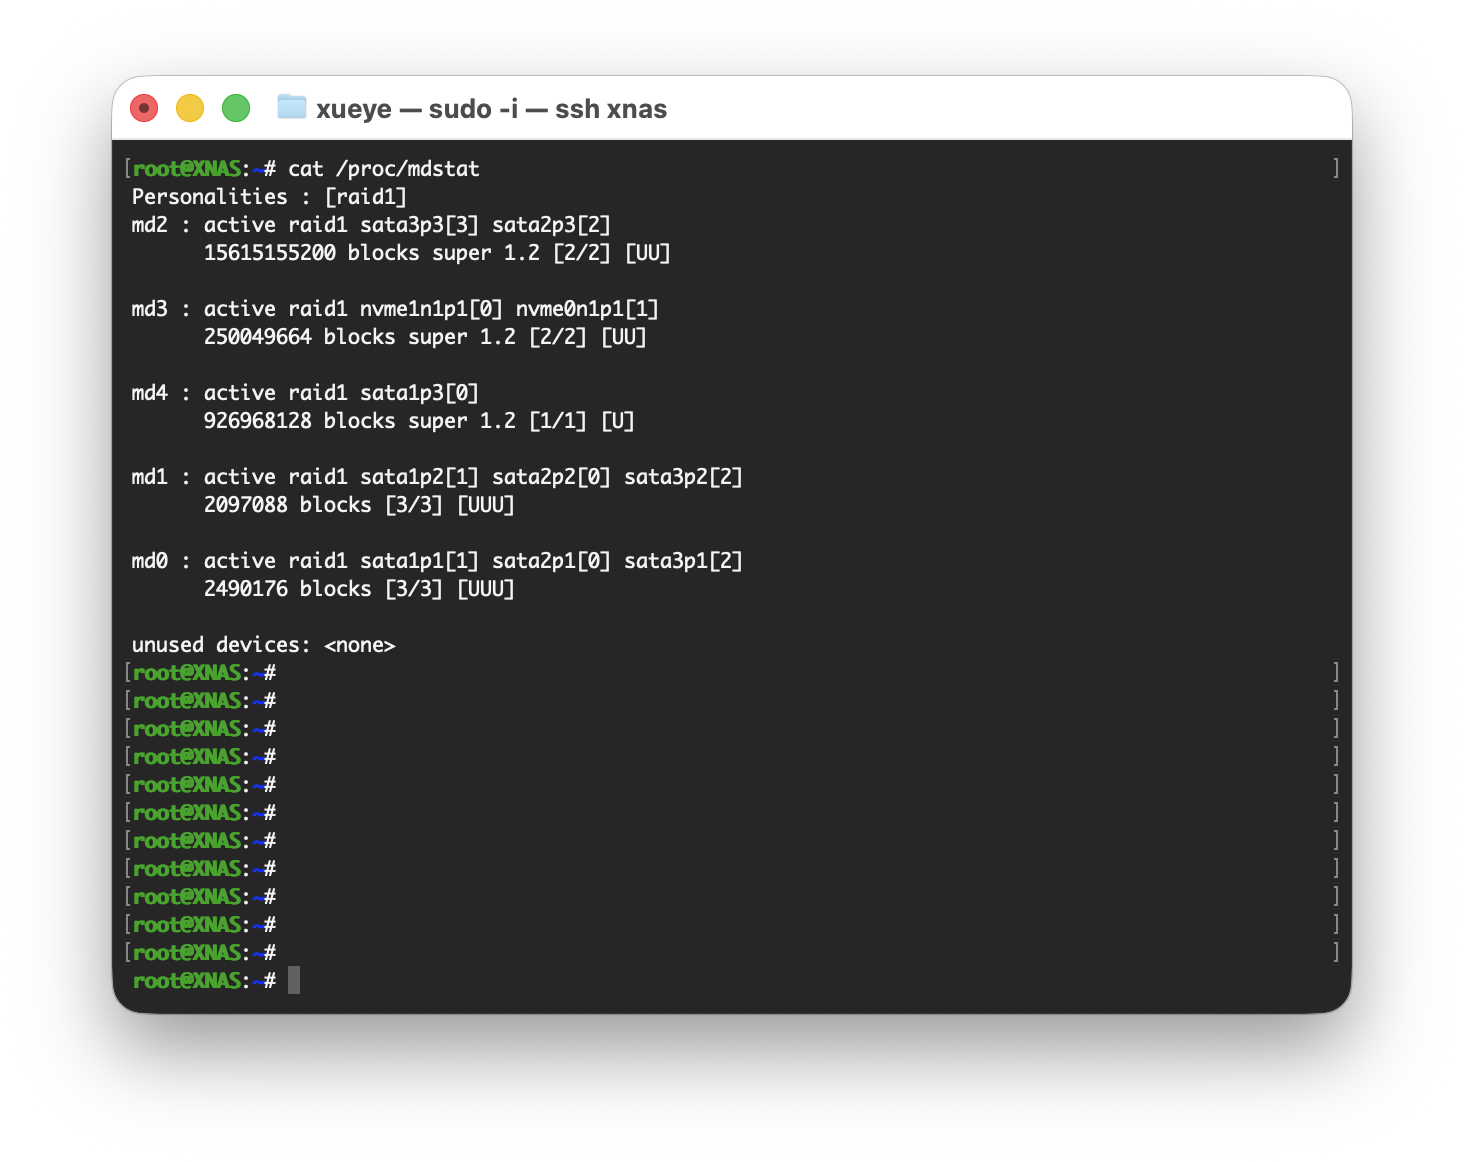
Task: Minimize the terminal with the yellow button
Action: point(190,108)
